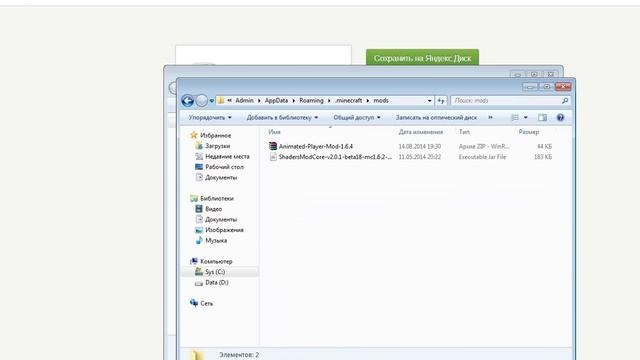This screenshot has height=360, width=640.
Task: Open Недавние места in favorites
Action: pos(227,156)
